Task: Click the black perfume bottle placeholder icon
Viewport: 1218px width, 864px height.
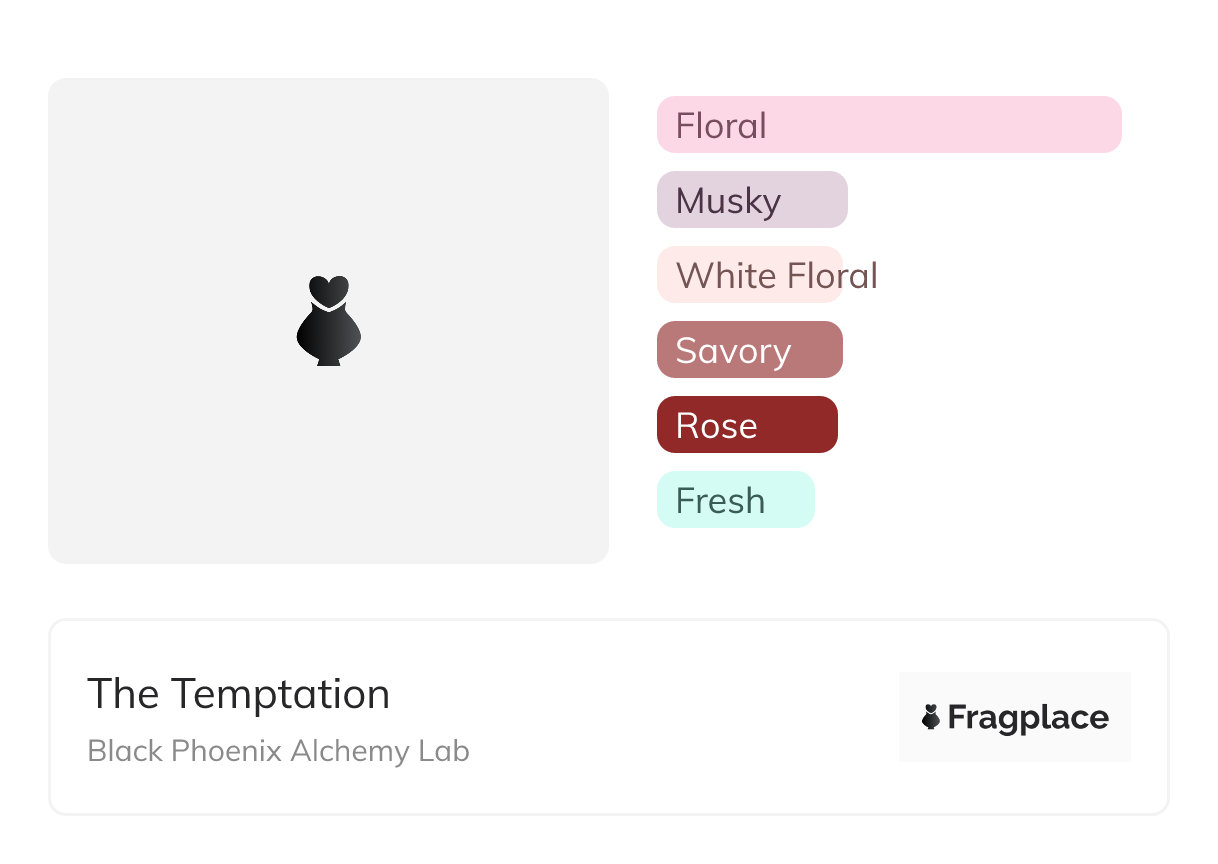Action: pyautogui.click(x=328, y=320)
